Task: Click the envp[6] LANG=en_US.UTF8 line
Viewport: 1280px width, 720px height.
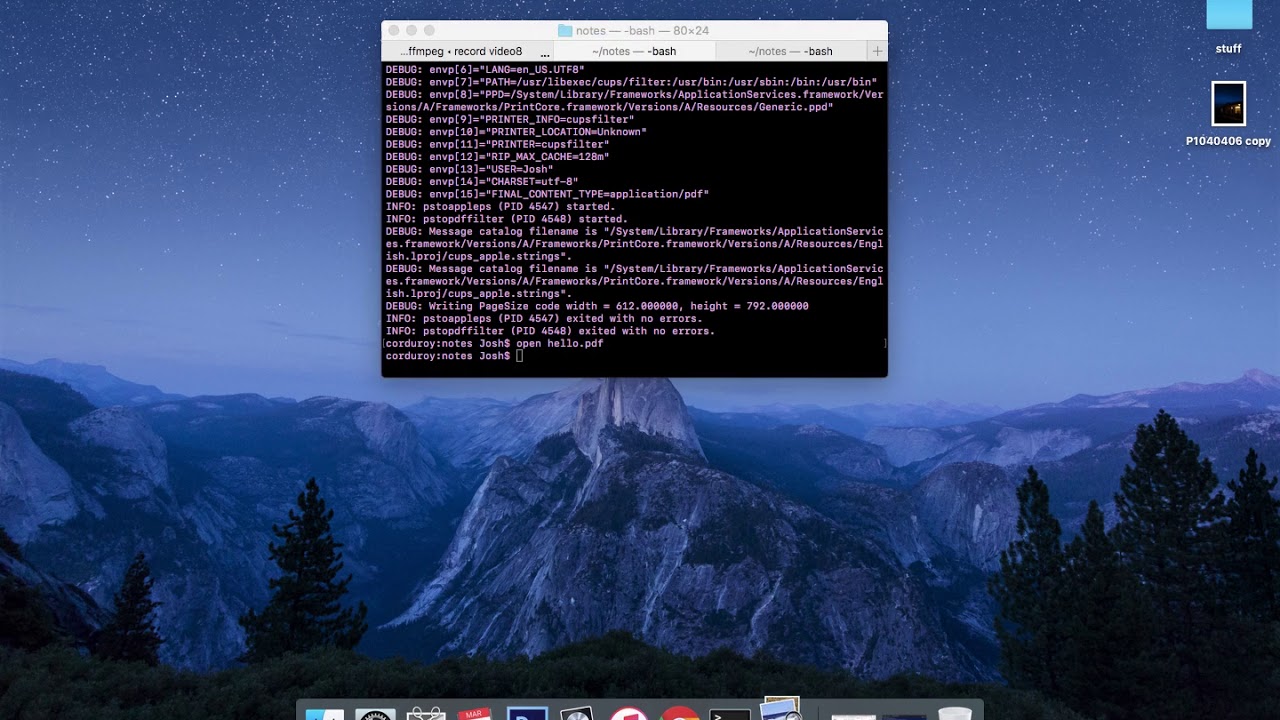Action: click(x=485, y=69)
